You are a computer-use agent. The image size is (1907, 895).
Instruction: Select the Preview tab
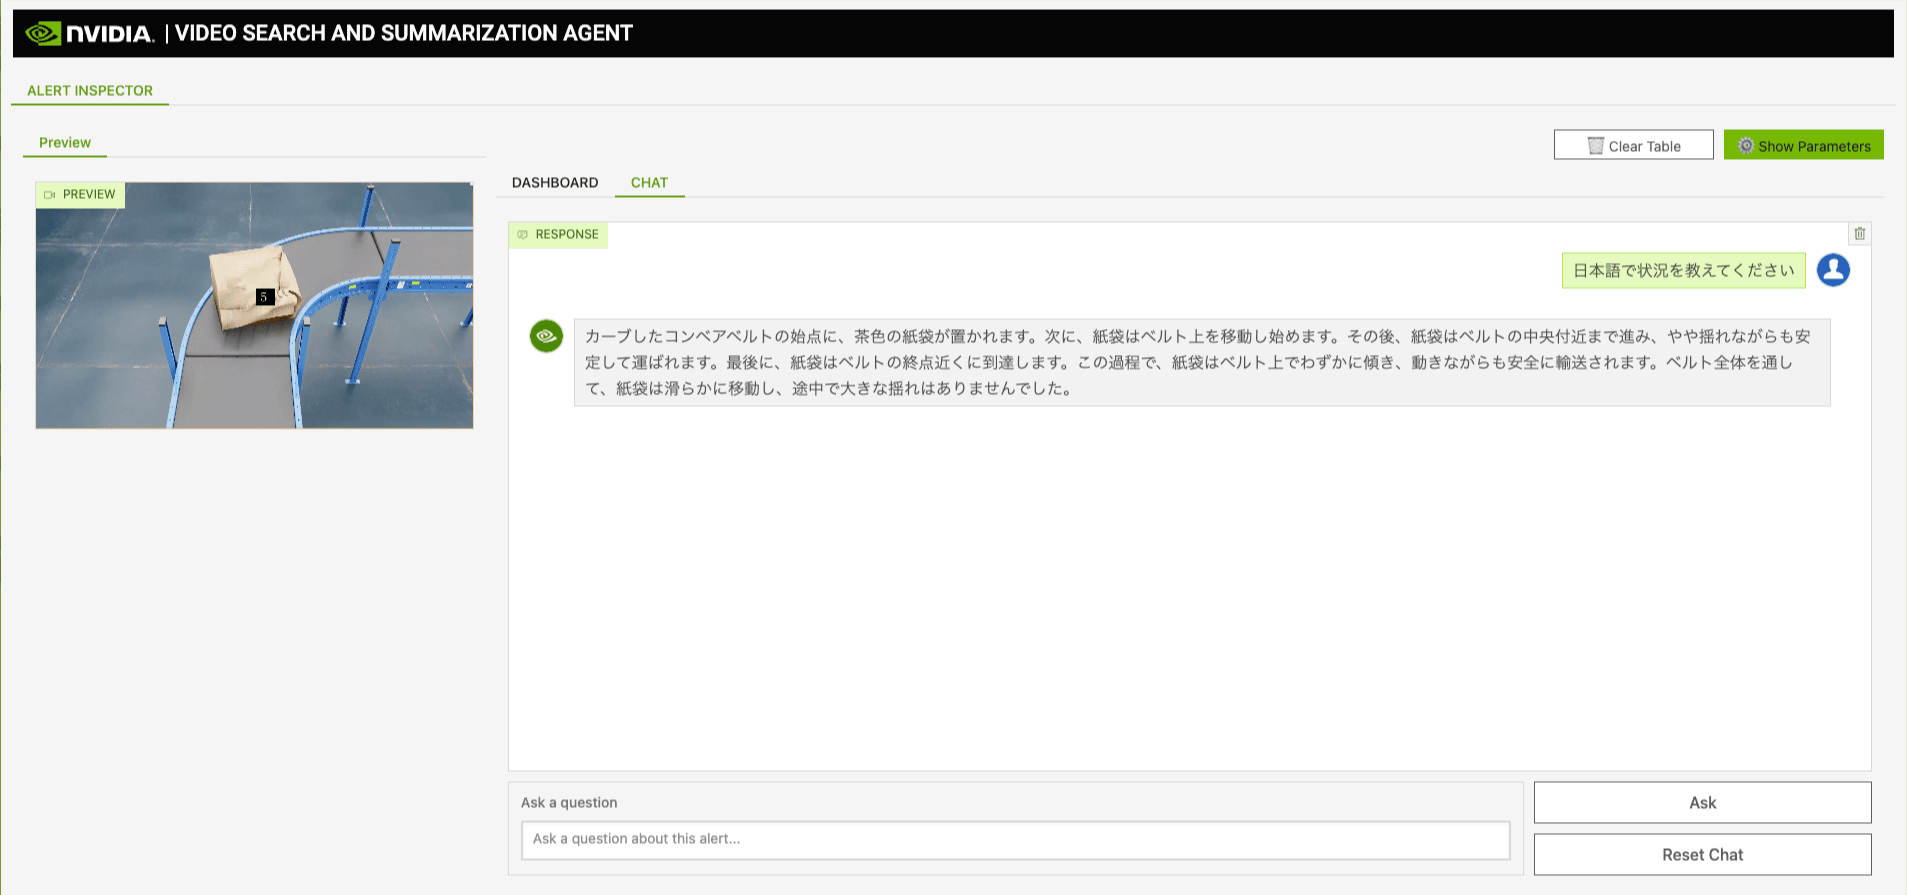(x=65, y=142)
